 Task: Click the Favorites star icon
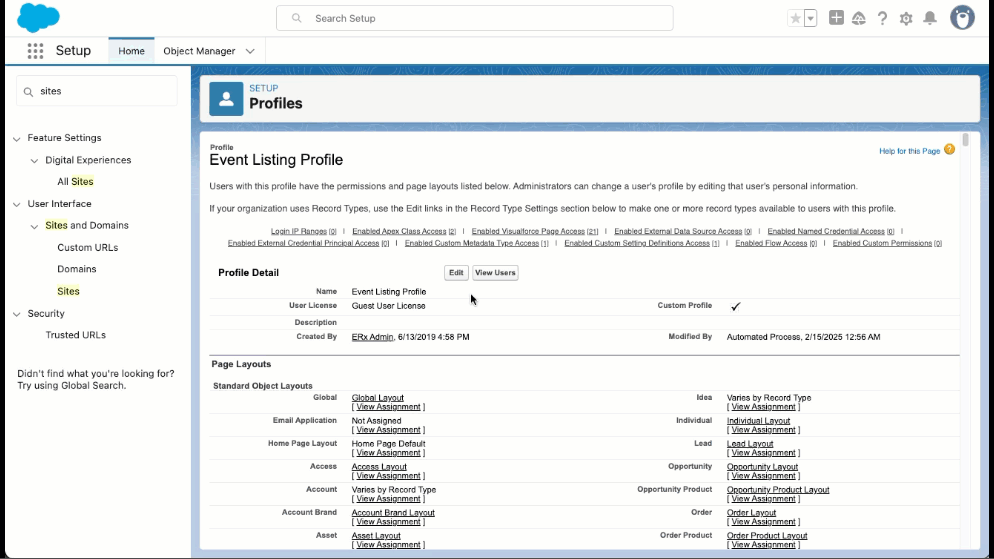click(795, 18)
